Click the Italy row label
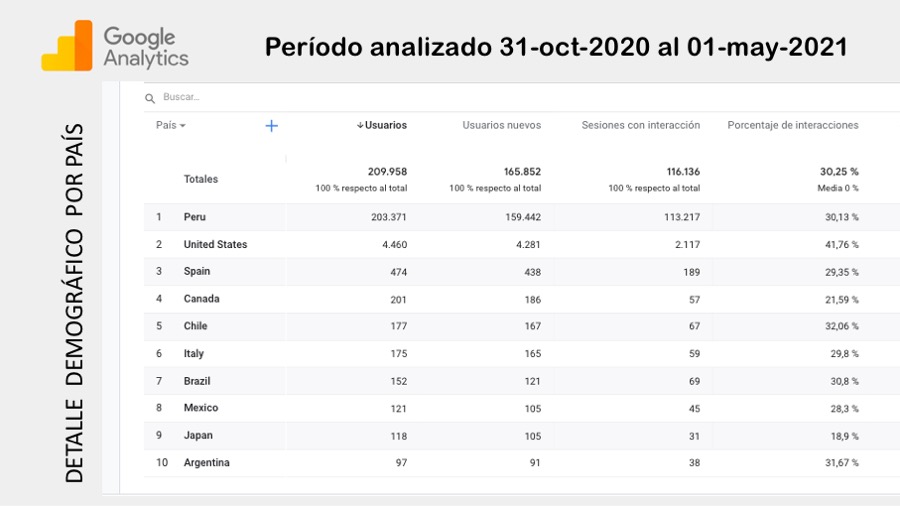Screen dimensions: 900x506 pos(194,353)
